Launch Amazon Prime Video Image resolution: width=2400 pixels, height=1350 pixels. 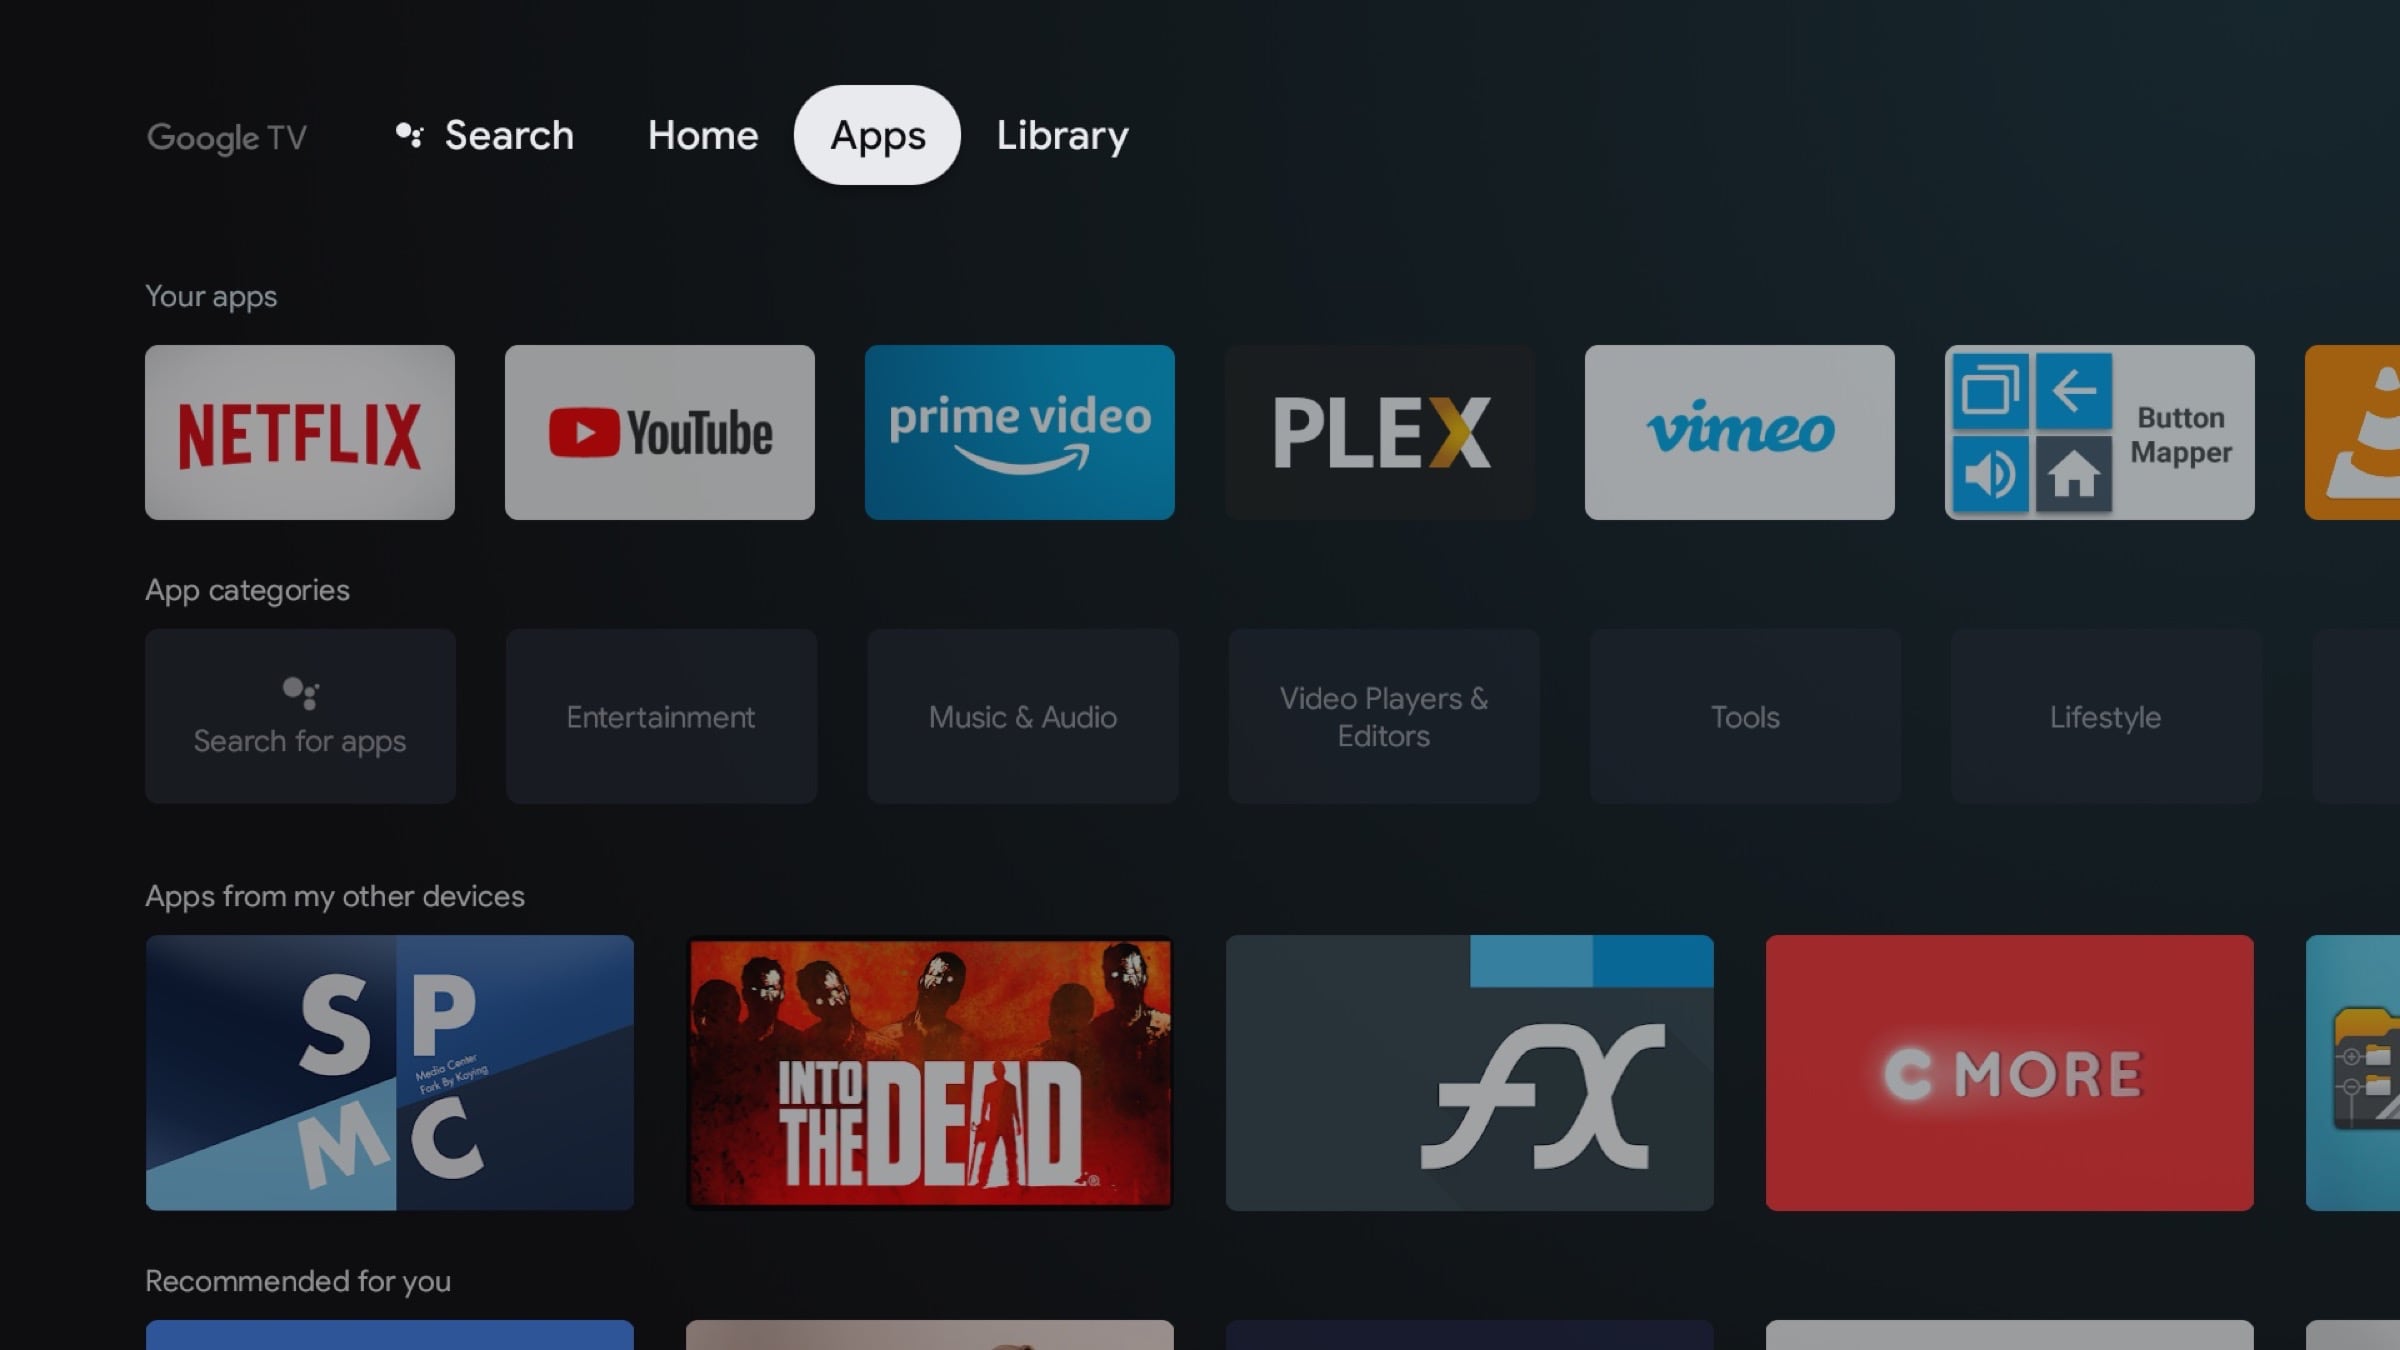(1019, 432)
